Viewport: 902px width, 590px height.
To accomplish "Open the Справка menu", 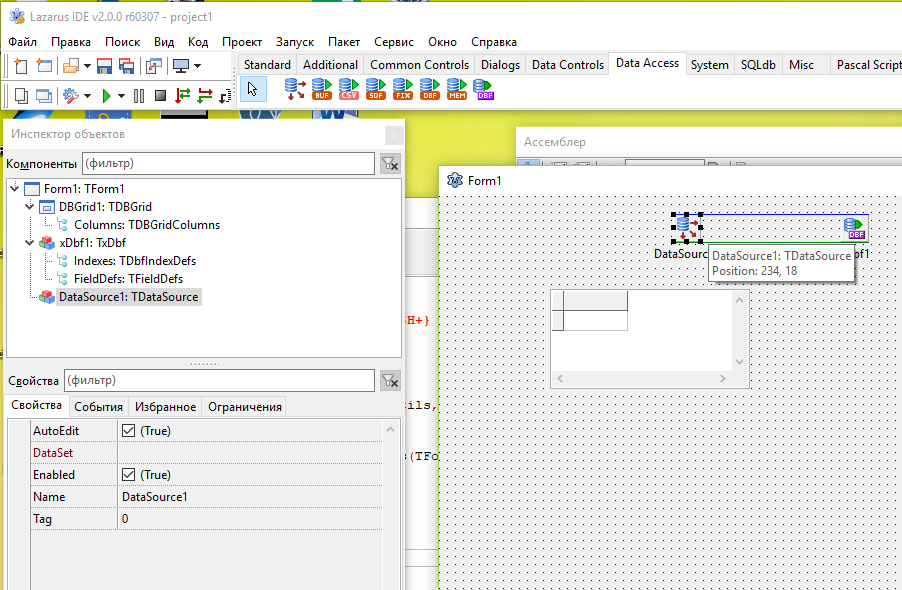I will (494, 42).
